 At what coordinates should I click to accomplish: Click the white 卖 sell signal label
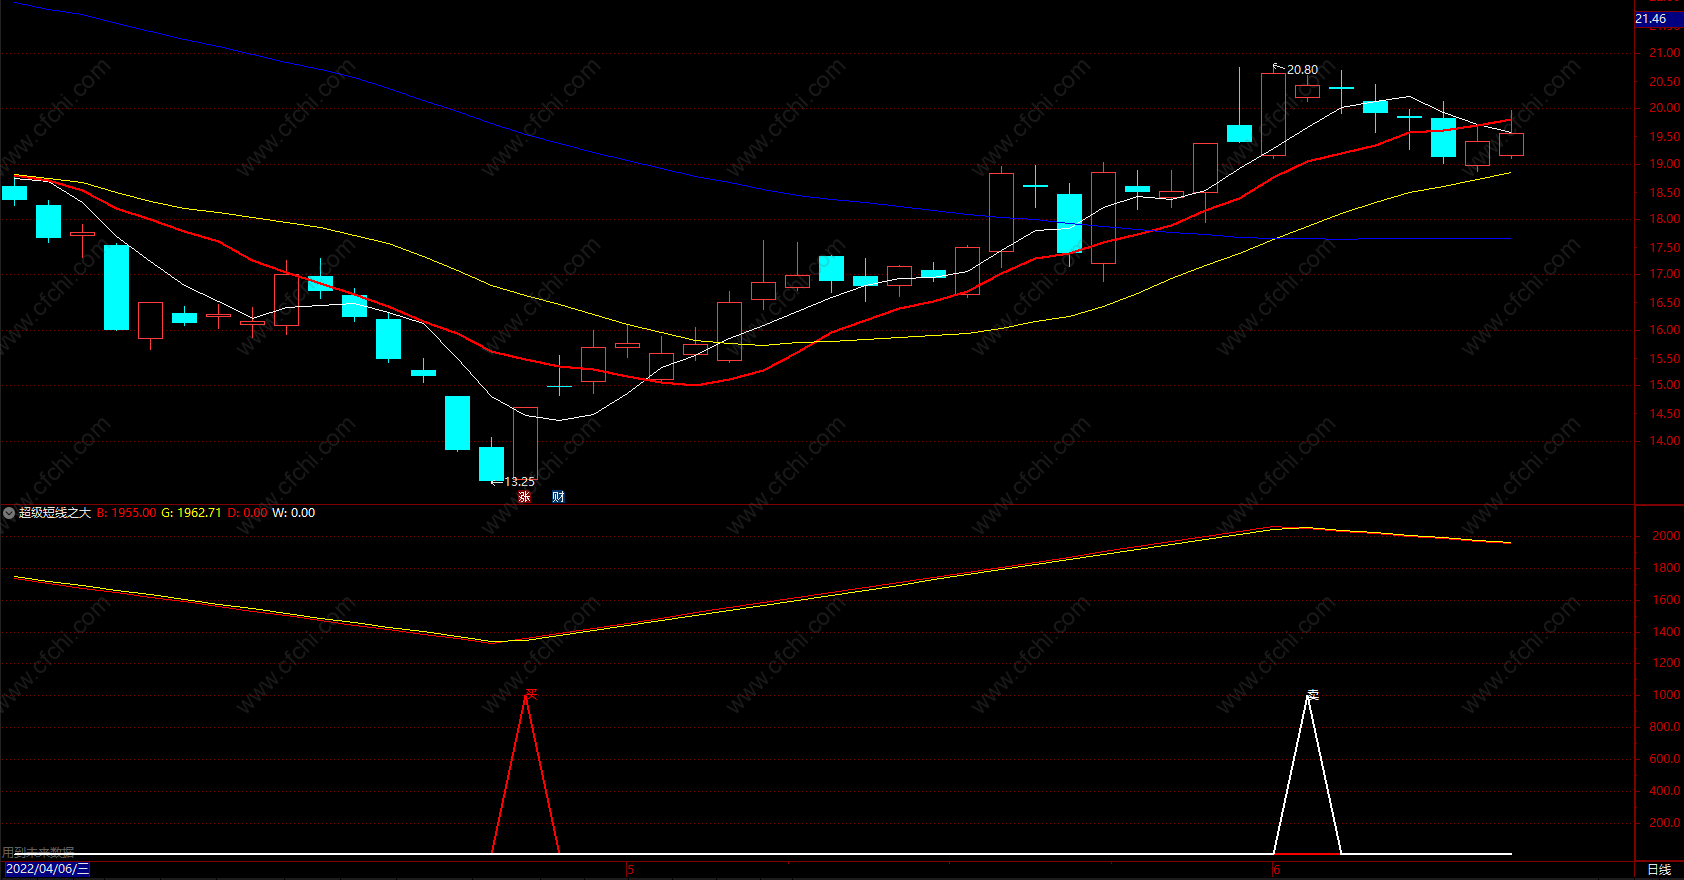(1313, 694)
